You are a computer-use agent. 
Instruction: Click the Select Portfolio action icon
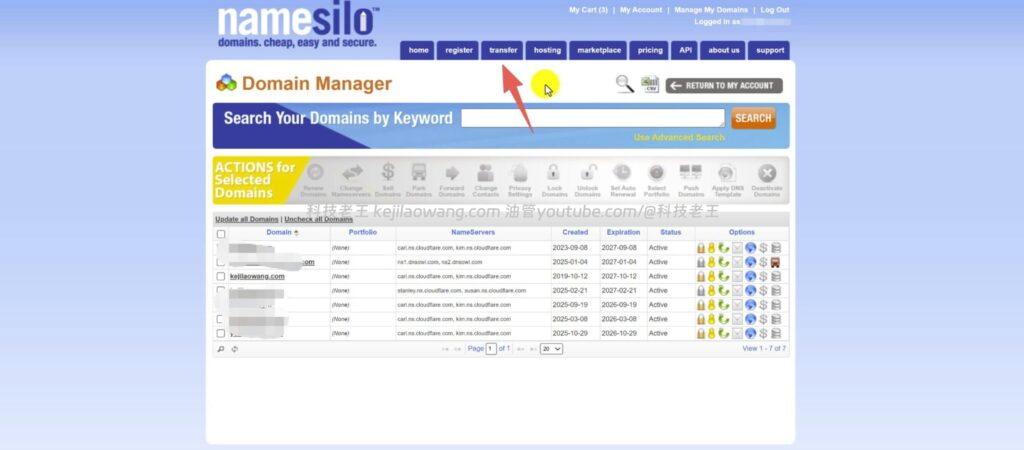[656, 172]
